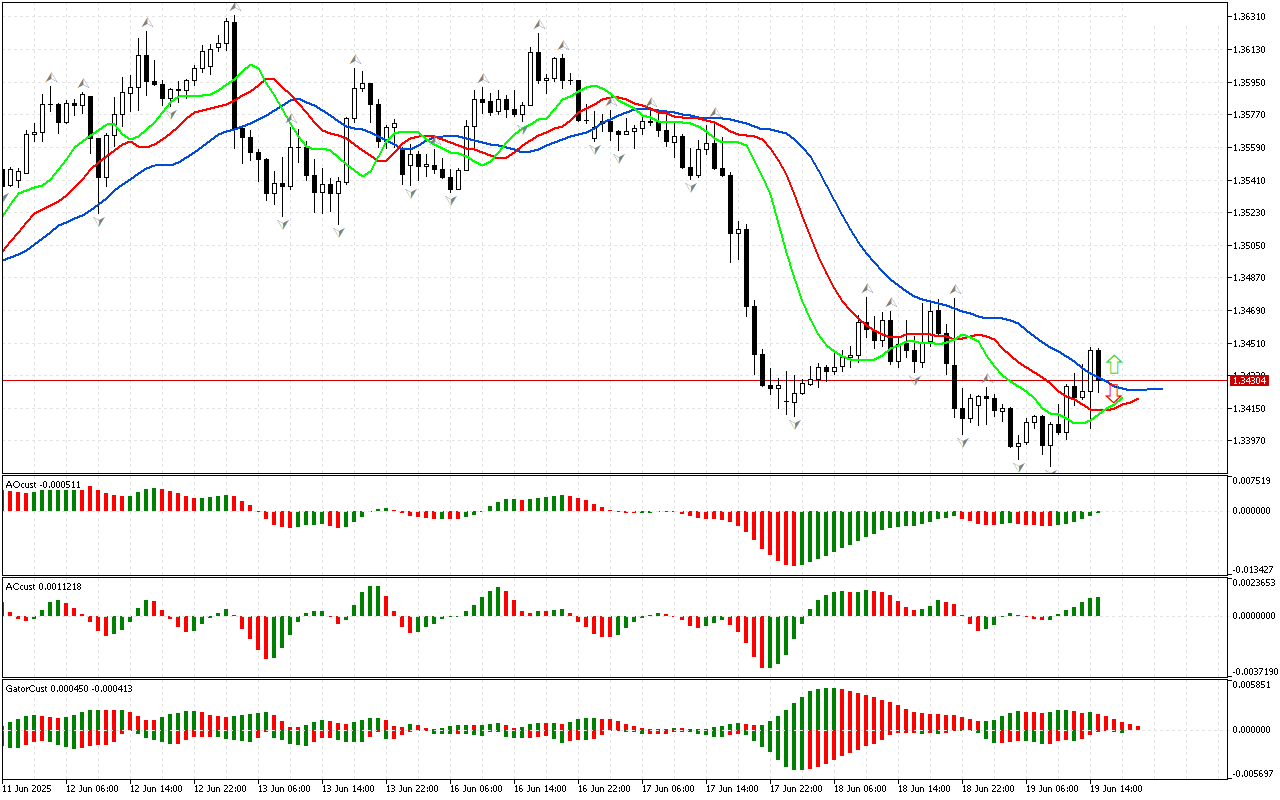Click the 16 Jun 06:00 time label

476,789
